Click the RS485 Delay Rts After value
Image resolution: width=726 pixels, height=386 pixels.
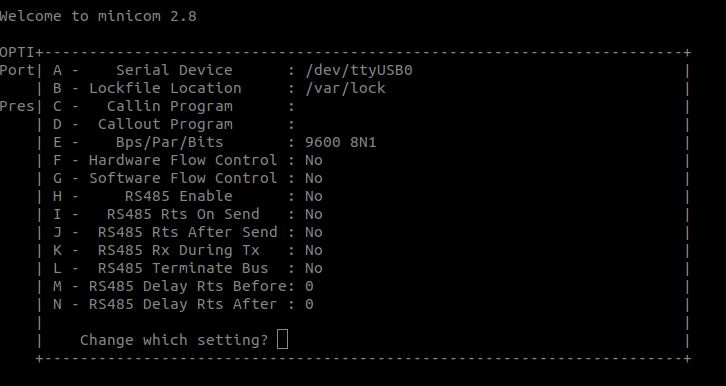(309, 305)
